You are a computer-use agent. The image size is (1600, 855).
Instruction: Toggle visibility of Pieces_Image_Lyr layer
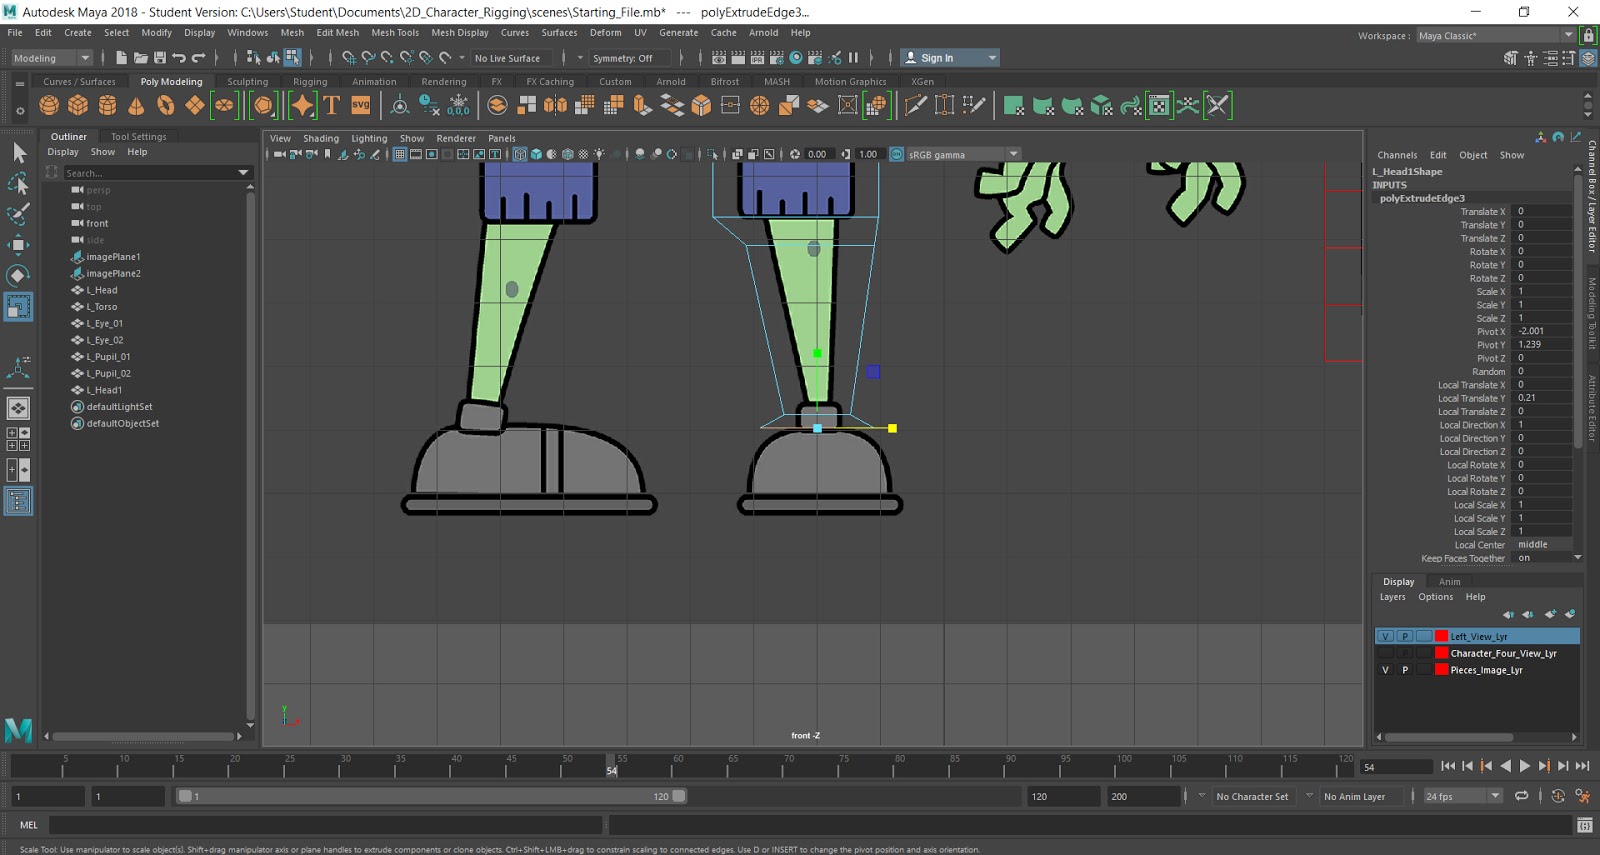click(1385, 670)
